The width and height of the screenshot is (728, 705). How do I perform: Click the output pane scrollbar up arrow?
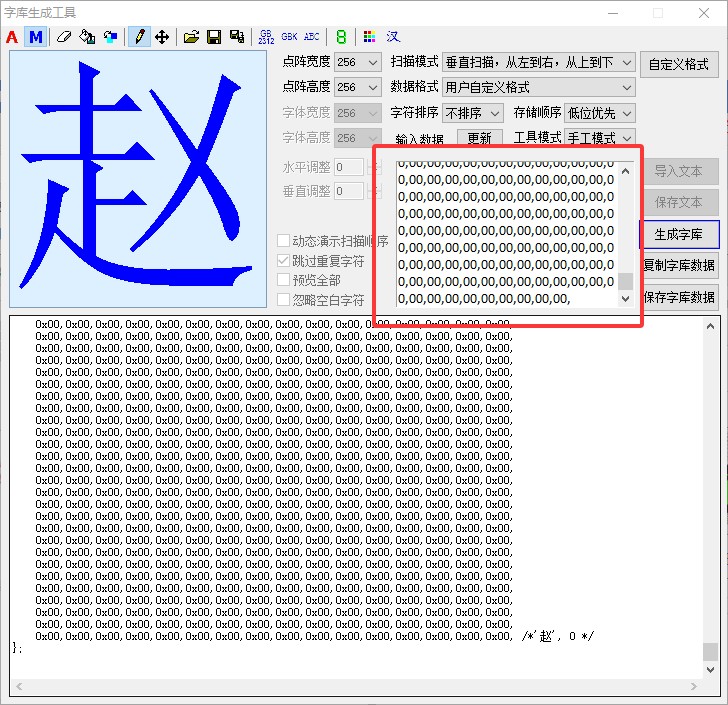[x=710, y=326]
